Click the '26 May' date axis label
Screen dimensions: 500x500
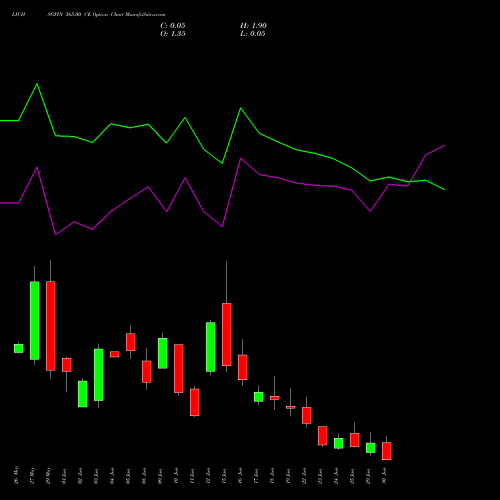point(17,475)
